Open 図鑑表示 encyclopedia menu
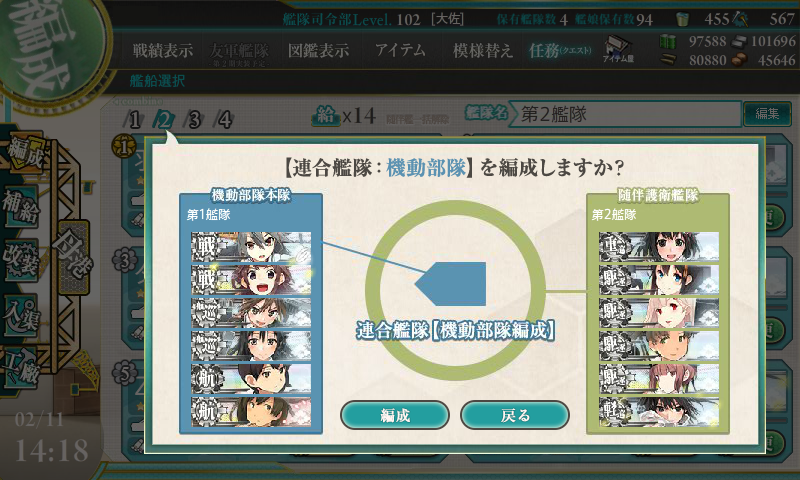The height and width of the screenshot is (480, 800). pyautogui.click(x=318, y=50)
